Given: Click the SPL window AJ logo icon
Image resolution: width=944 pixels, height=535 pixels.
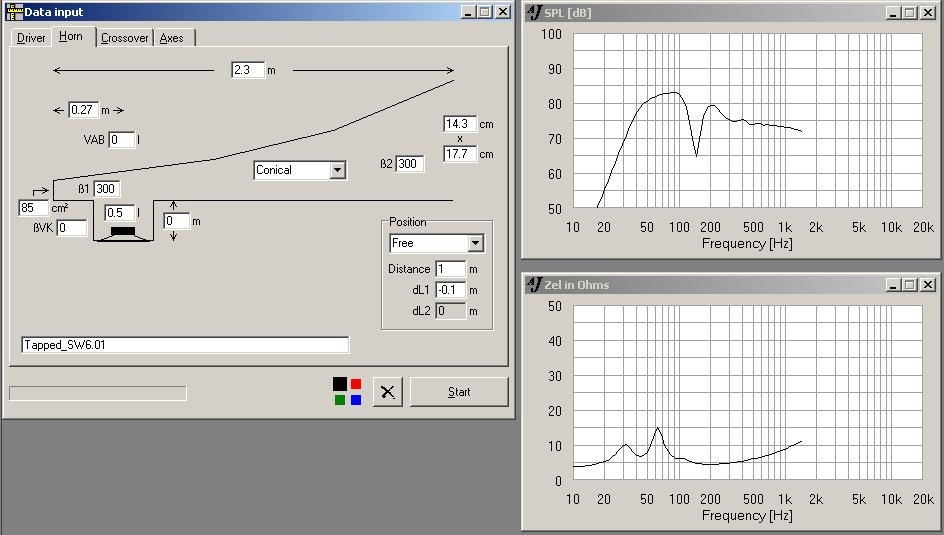Looking at the screenshot, I should click(534, 12).
